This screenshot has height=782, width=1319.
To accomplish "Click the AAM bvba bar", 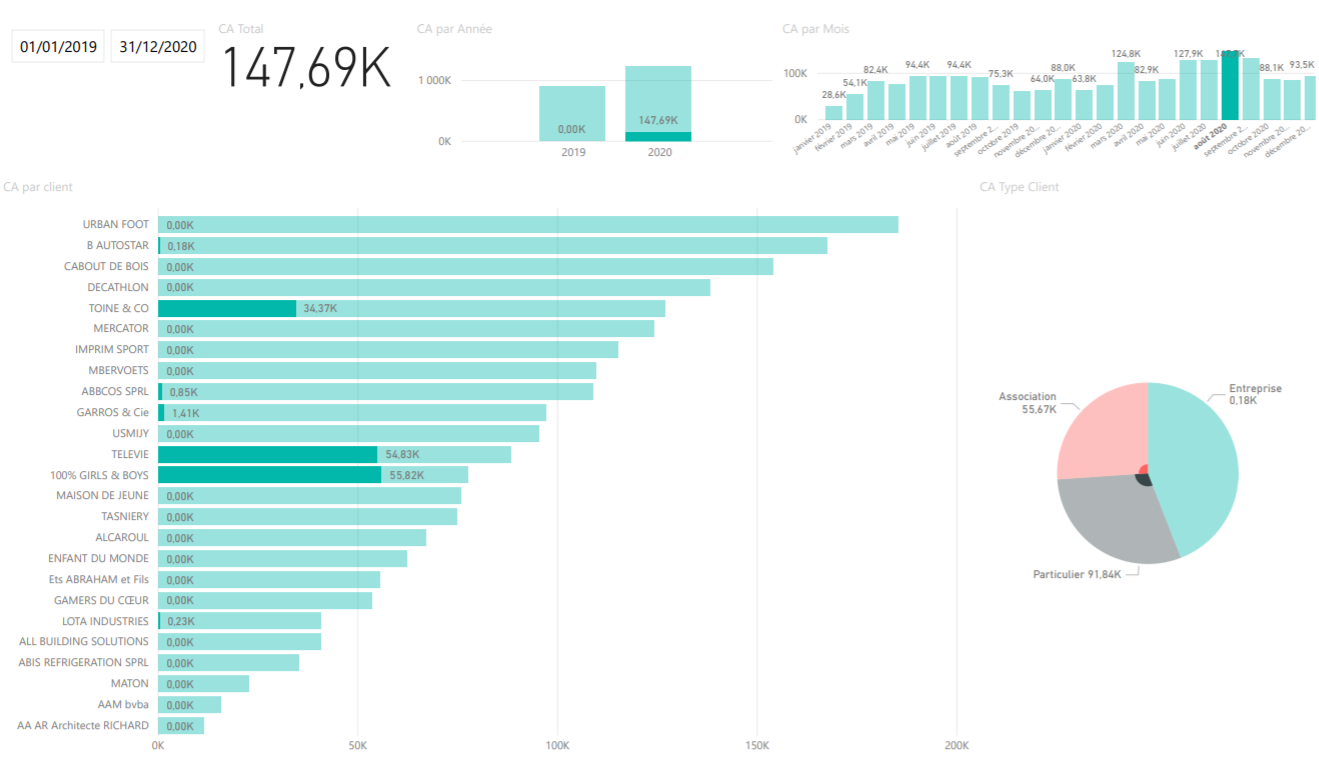I will 189,705.
